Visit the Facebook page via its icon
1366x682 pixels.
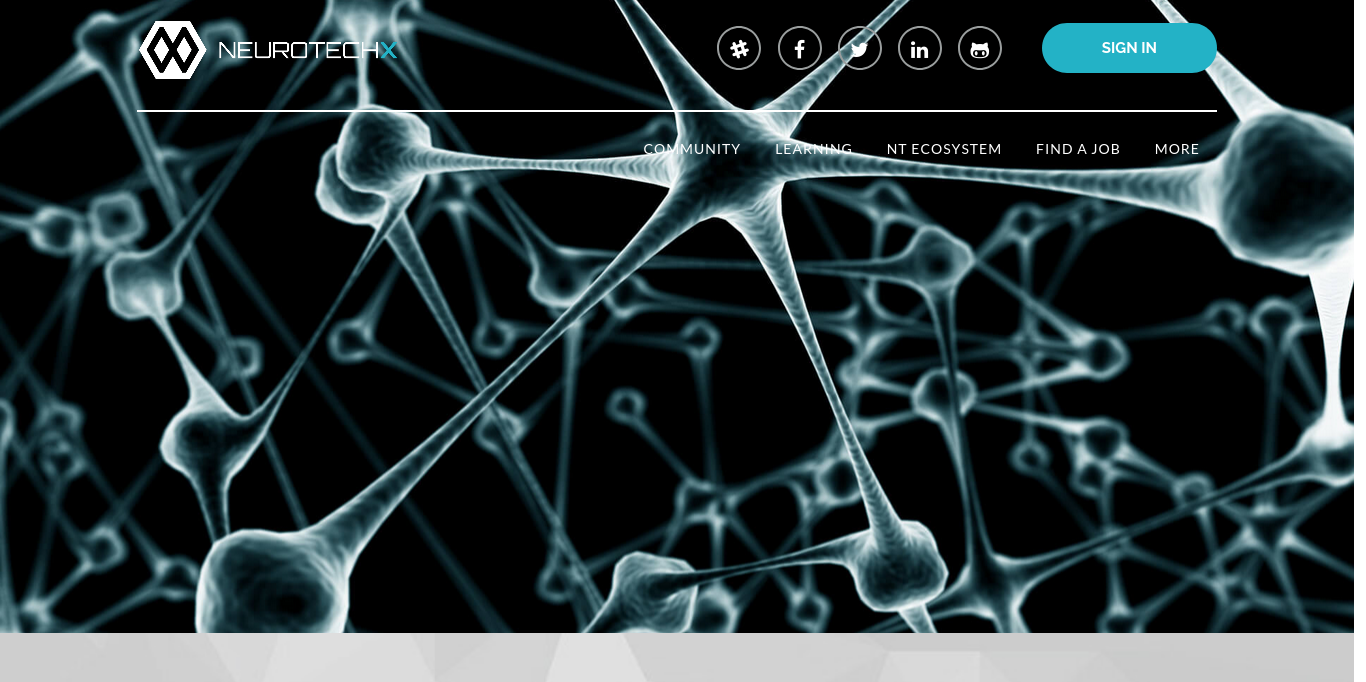800,49
